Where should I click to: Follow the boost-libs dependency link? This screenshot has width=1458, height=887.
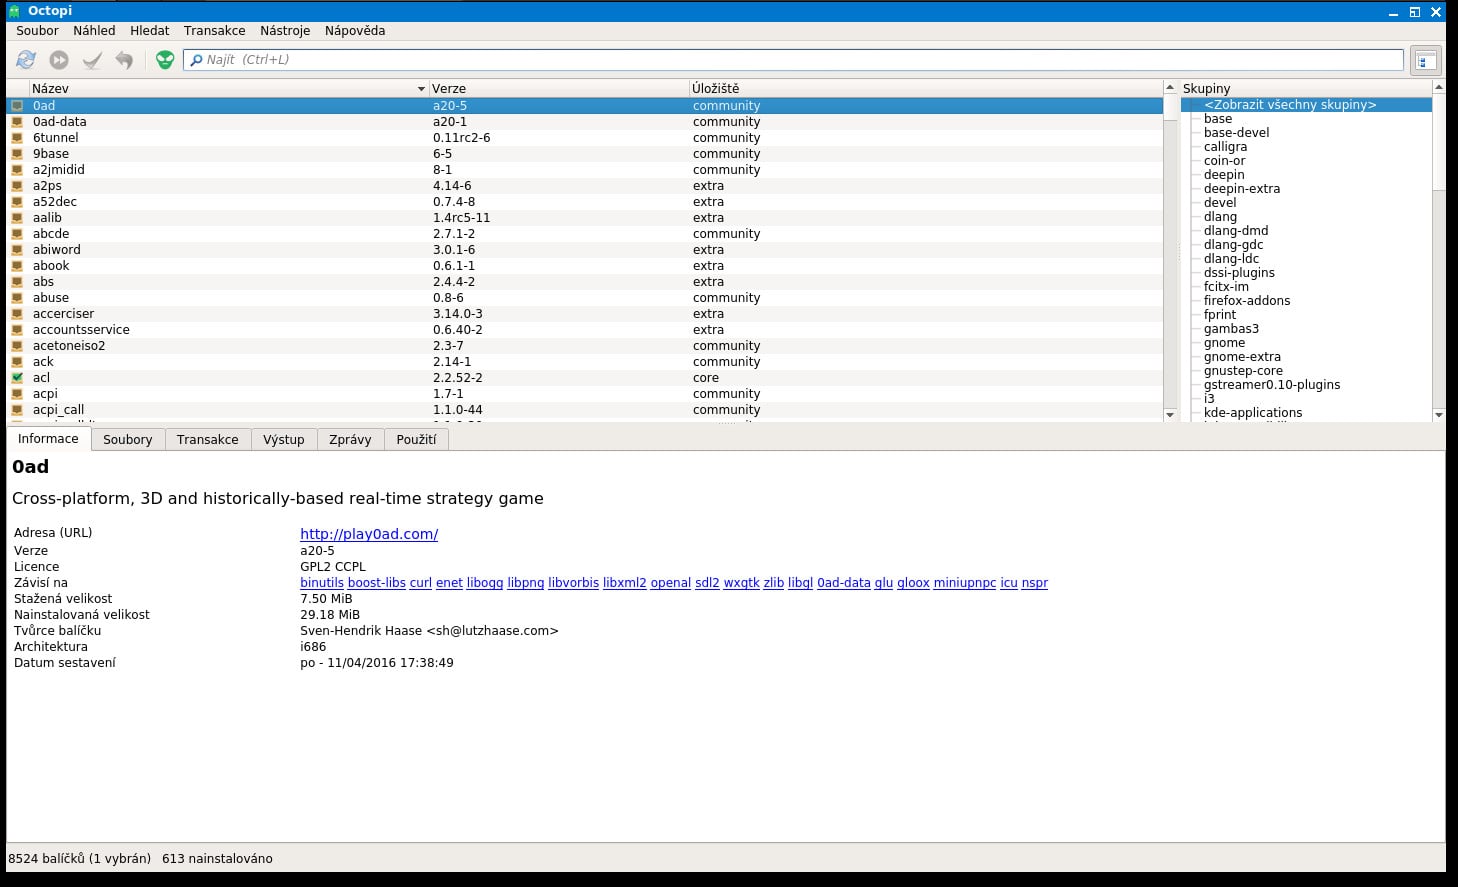[377, 583]
